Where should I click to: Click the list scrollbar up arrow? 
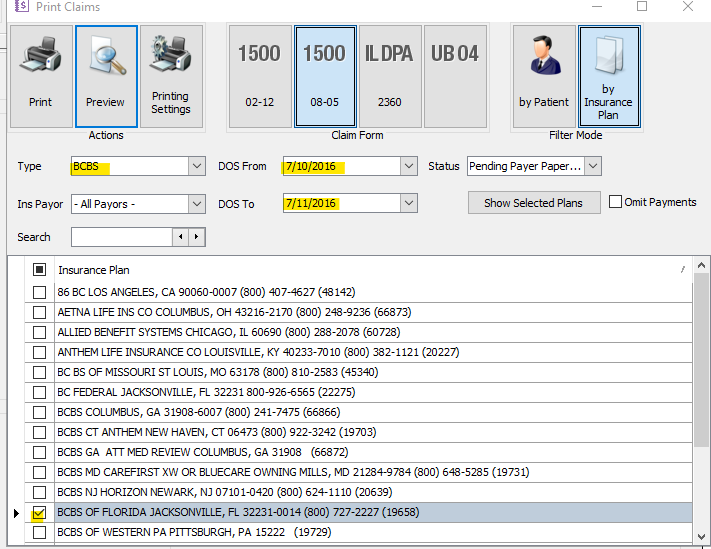coord(701,266)
